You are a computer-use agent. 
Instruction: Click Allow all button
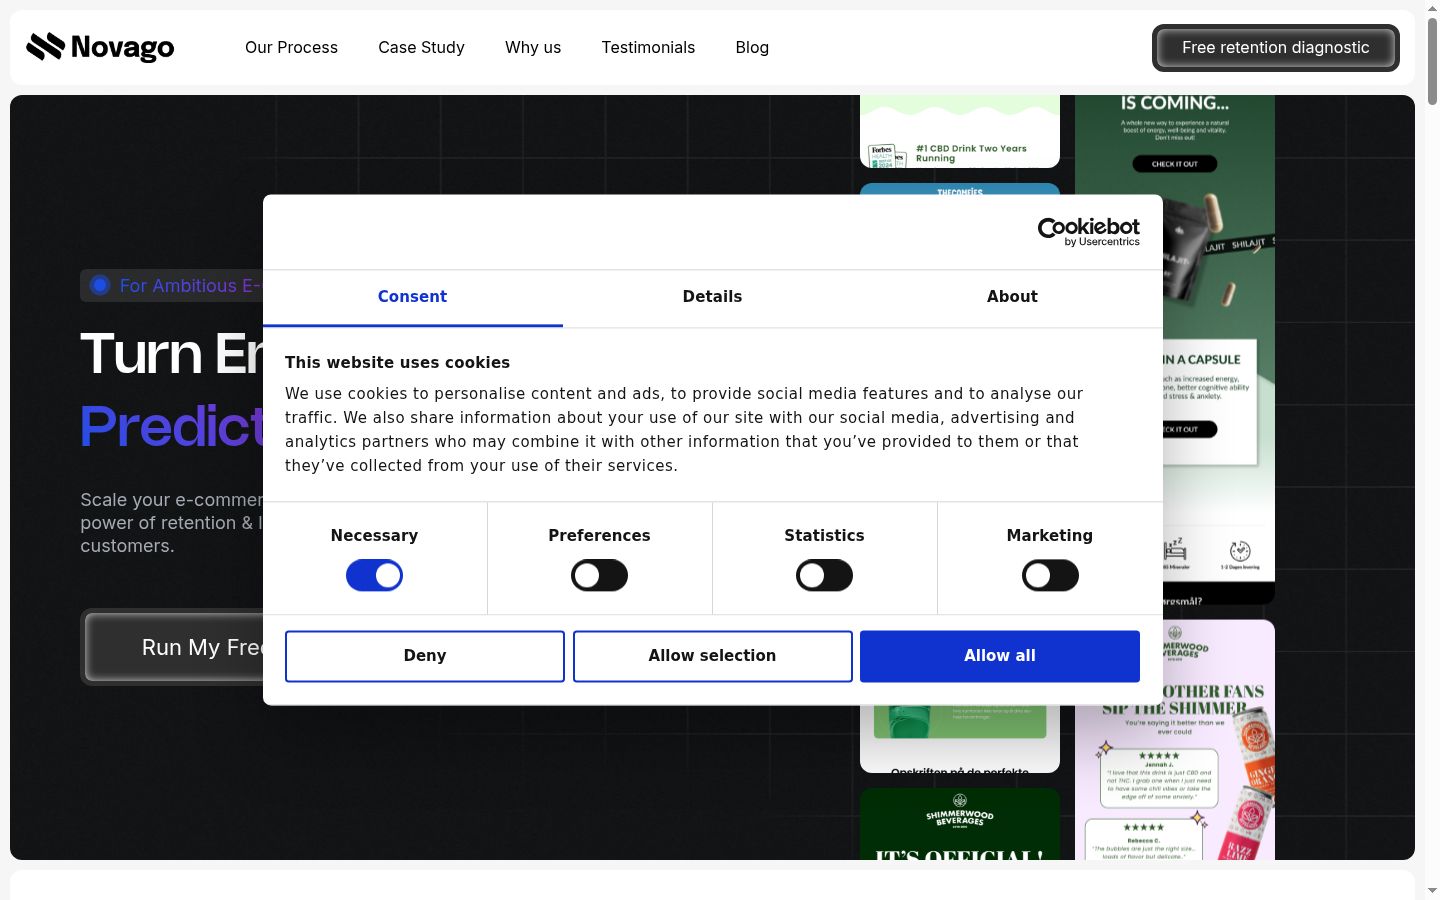tap(1000, 656)
